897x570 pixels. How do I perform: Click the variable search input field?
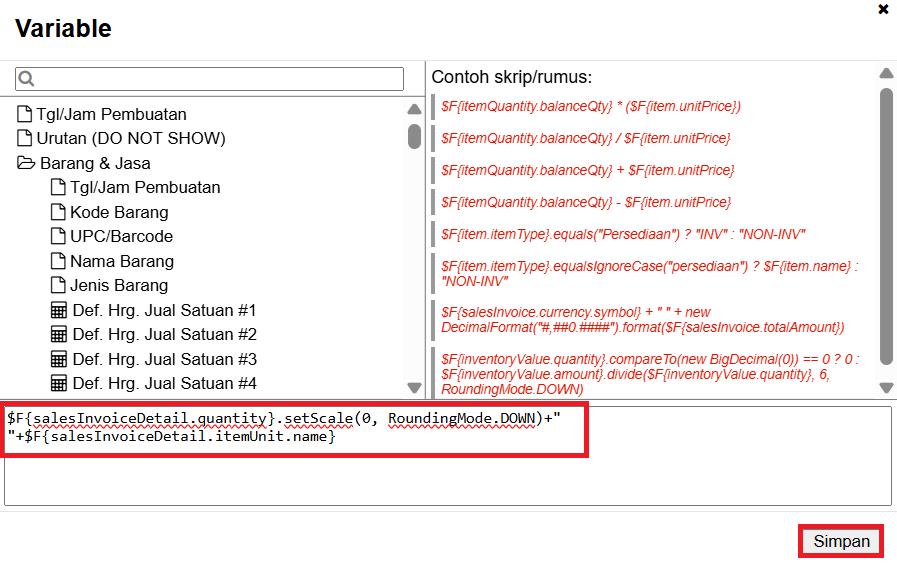click(x=220, y=79)
